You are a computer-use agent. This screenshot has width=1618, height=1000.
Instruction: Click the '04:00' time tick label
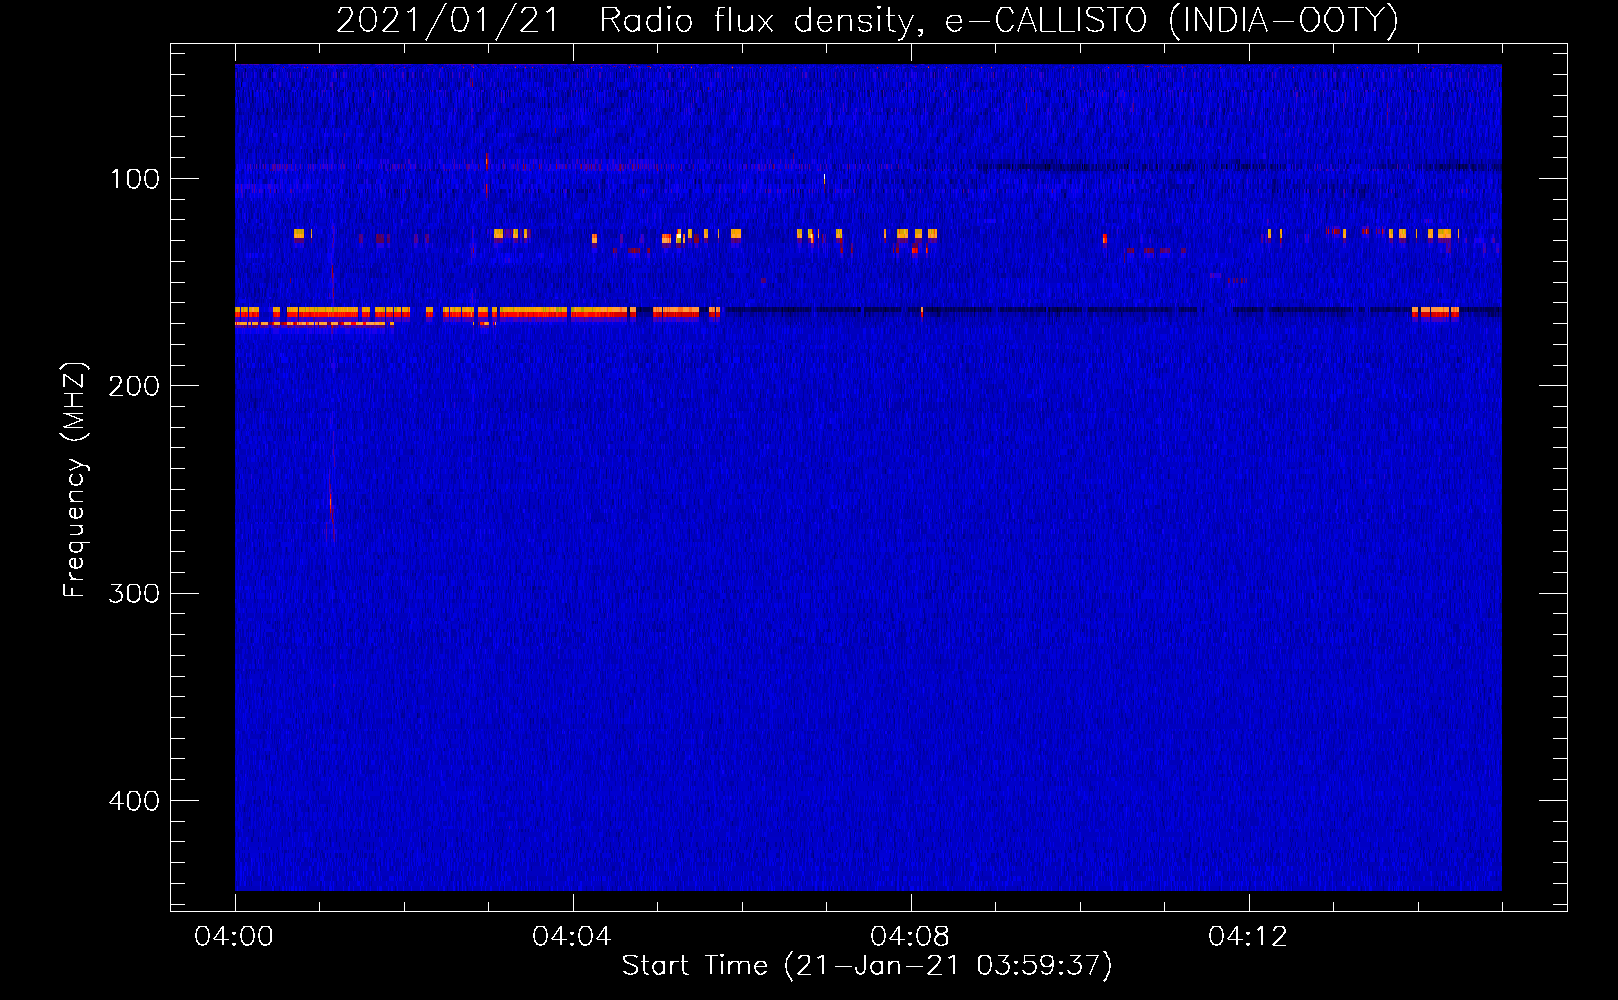(234, 936)
